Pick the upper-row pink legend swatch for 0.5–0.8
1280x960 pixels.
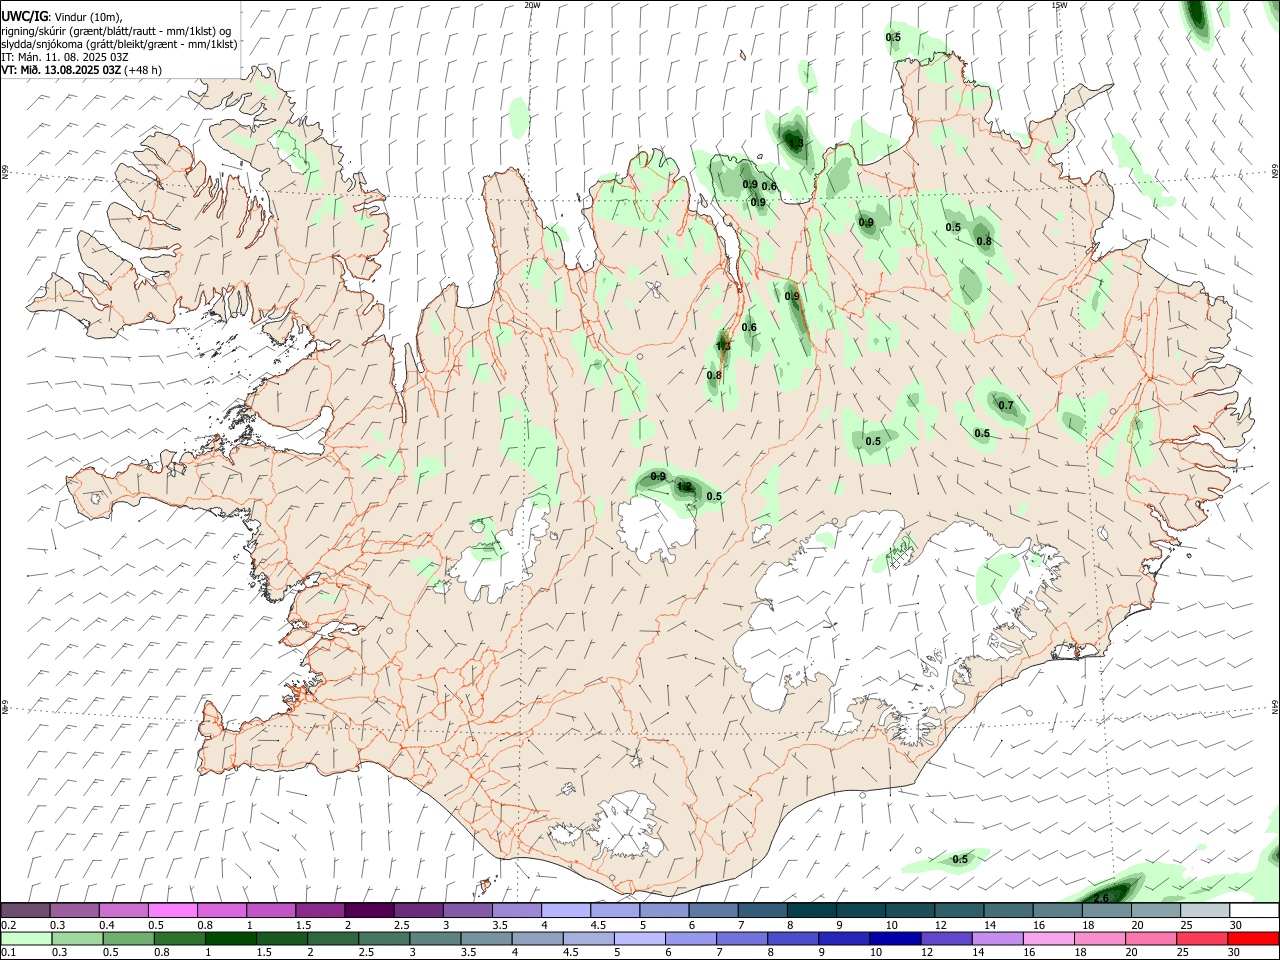tap(173, 911)
